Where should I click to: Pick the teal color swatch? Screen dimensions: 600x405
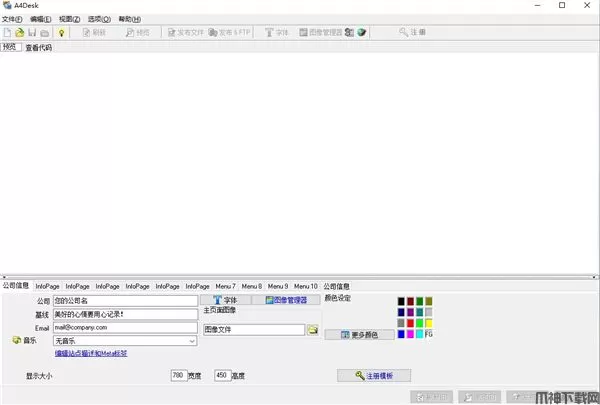tap(419, 312)
